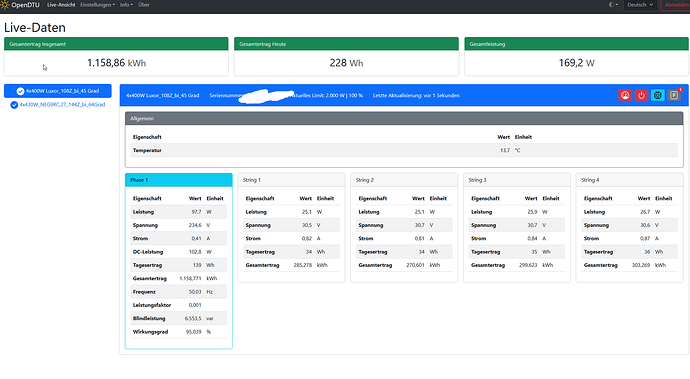Click the Frequenz row value 50,03
The width and height of the screenshot is (690, 379).
(x=195, y=292)
